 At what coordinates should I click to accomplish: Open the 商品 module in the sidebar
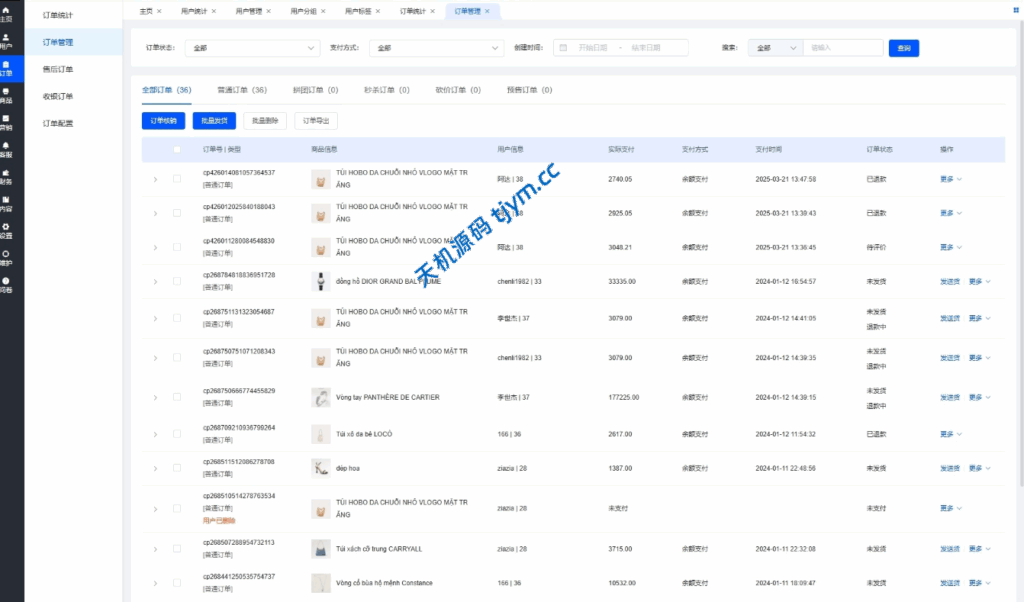click(x=7, y=95)
